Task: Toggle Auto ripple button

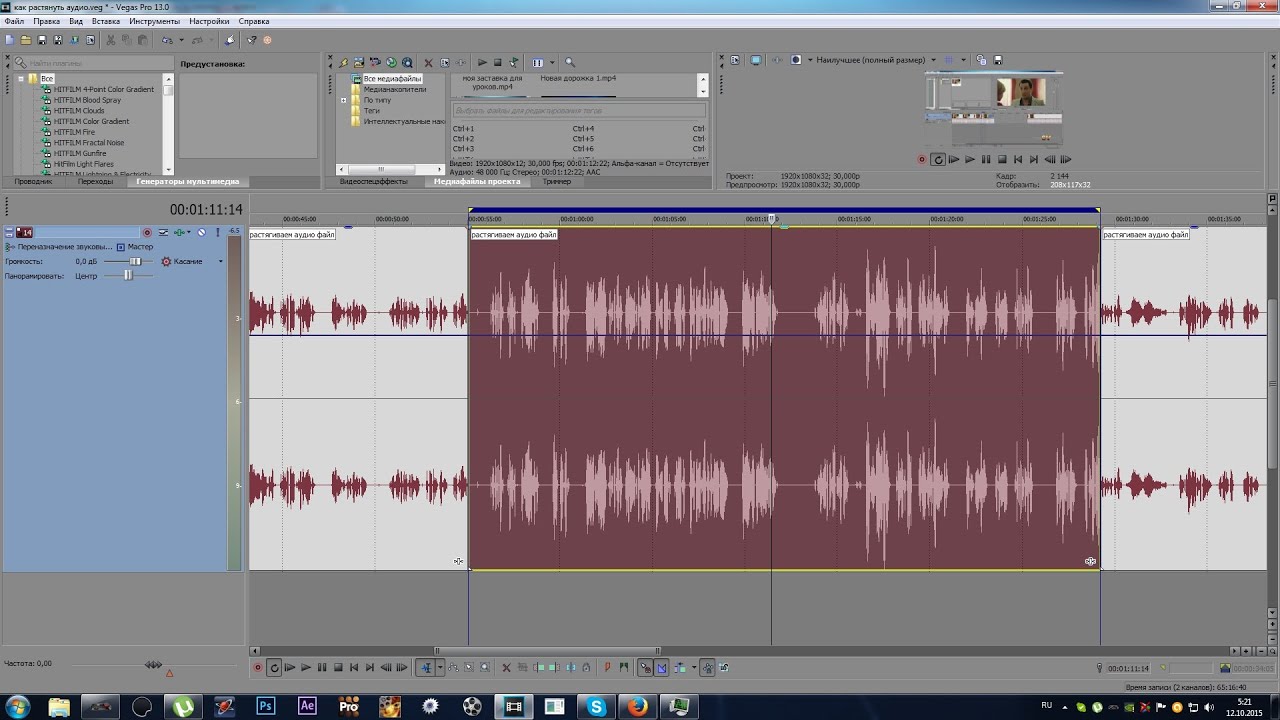Action: point(680,668)
